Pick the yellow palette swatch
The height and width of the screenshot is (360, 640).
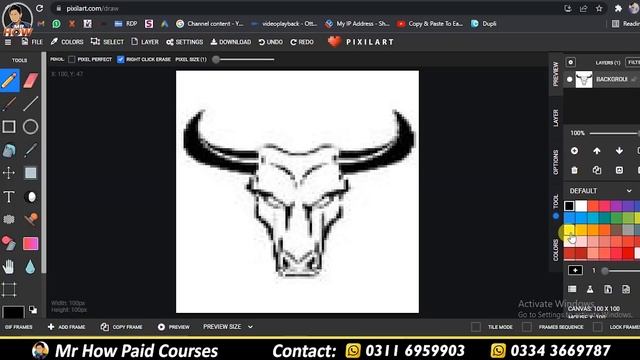(x=569, y=229)
